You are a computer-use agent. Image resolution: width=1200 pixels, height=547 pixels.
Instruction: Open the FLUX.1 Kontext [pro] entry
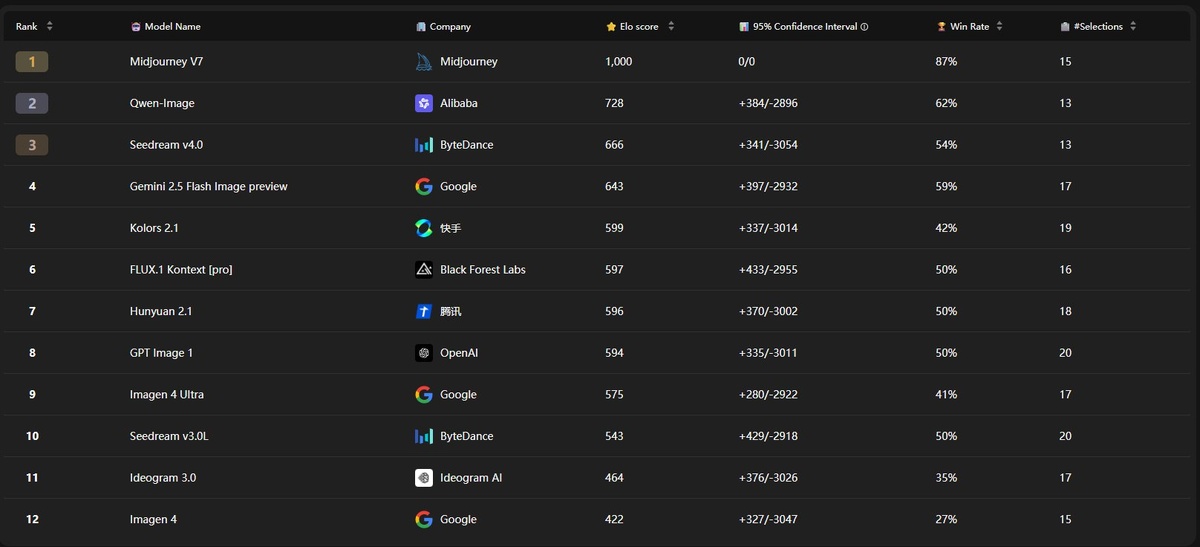[181, 270]
